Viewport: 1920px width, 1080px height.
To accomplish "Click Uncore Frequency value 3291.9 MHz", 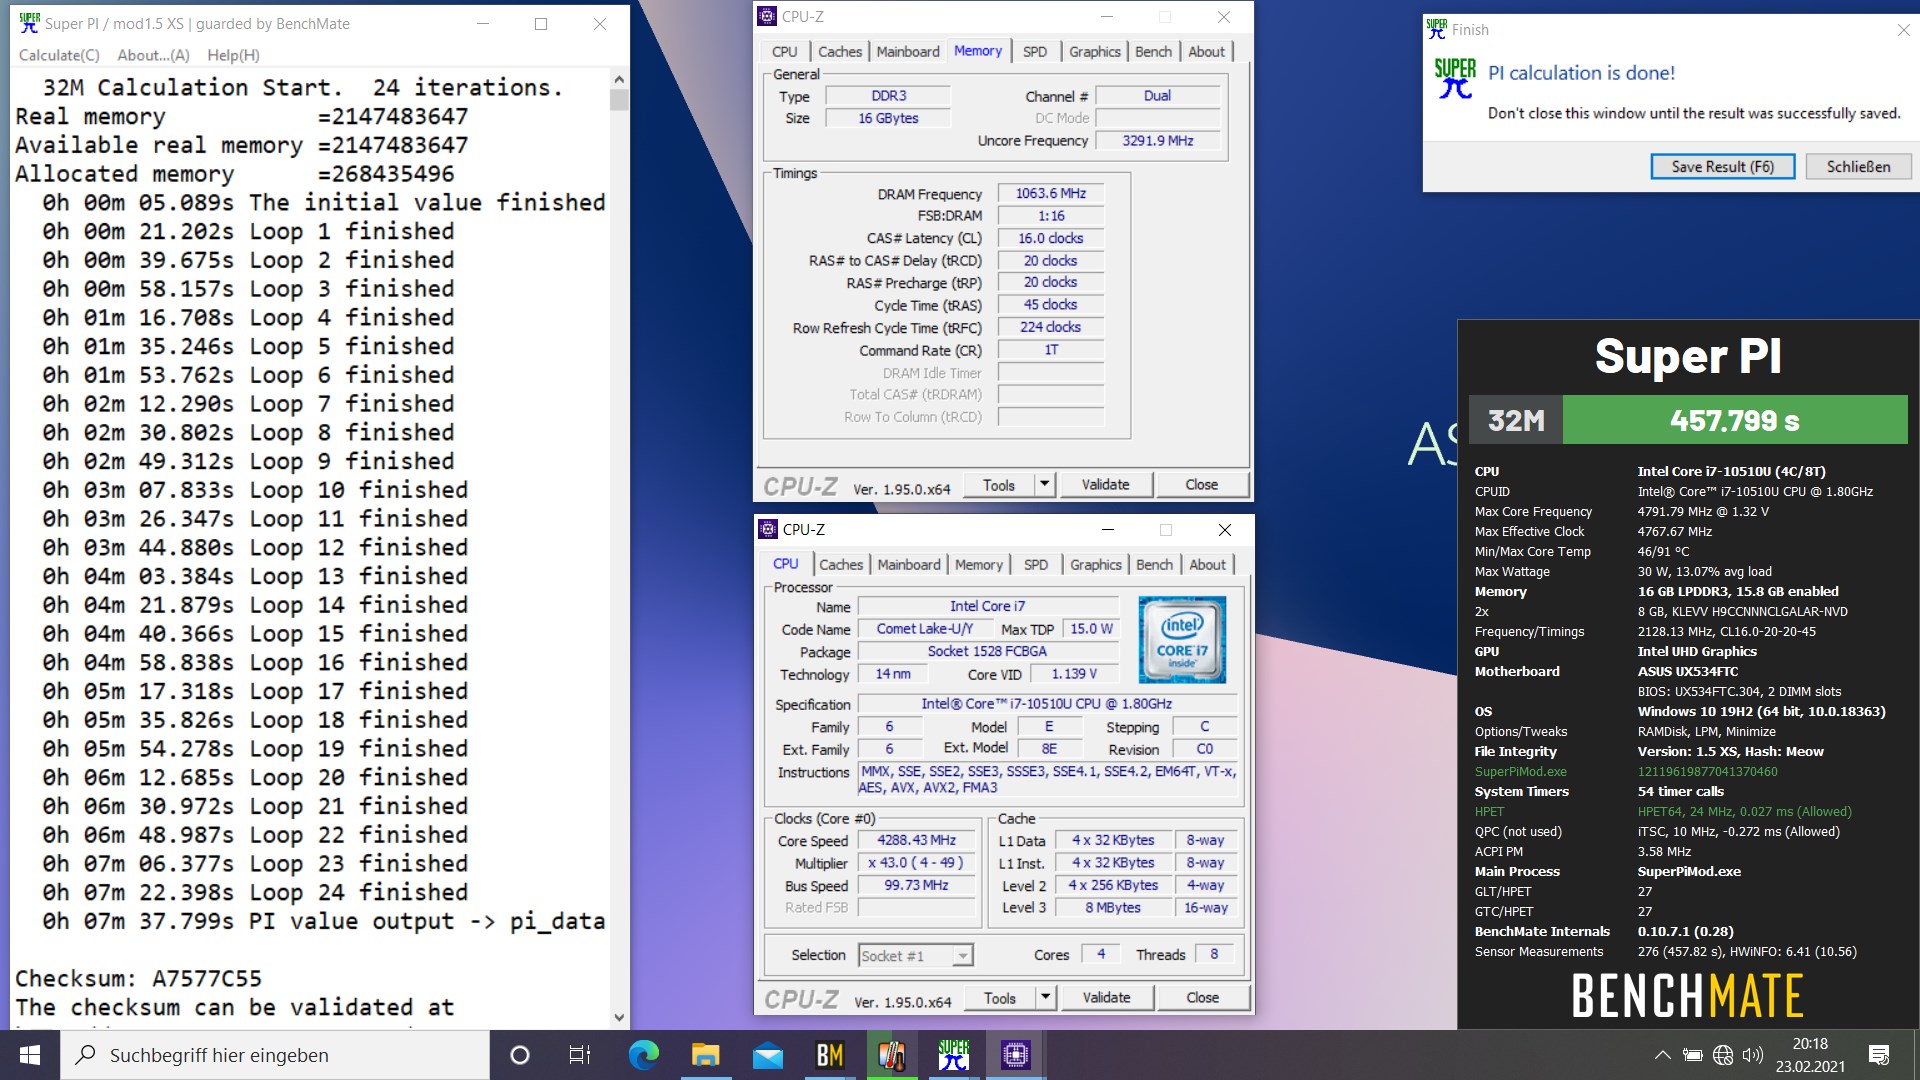I will pyautogui.click(x=1158, y=141).
